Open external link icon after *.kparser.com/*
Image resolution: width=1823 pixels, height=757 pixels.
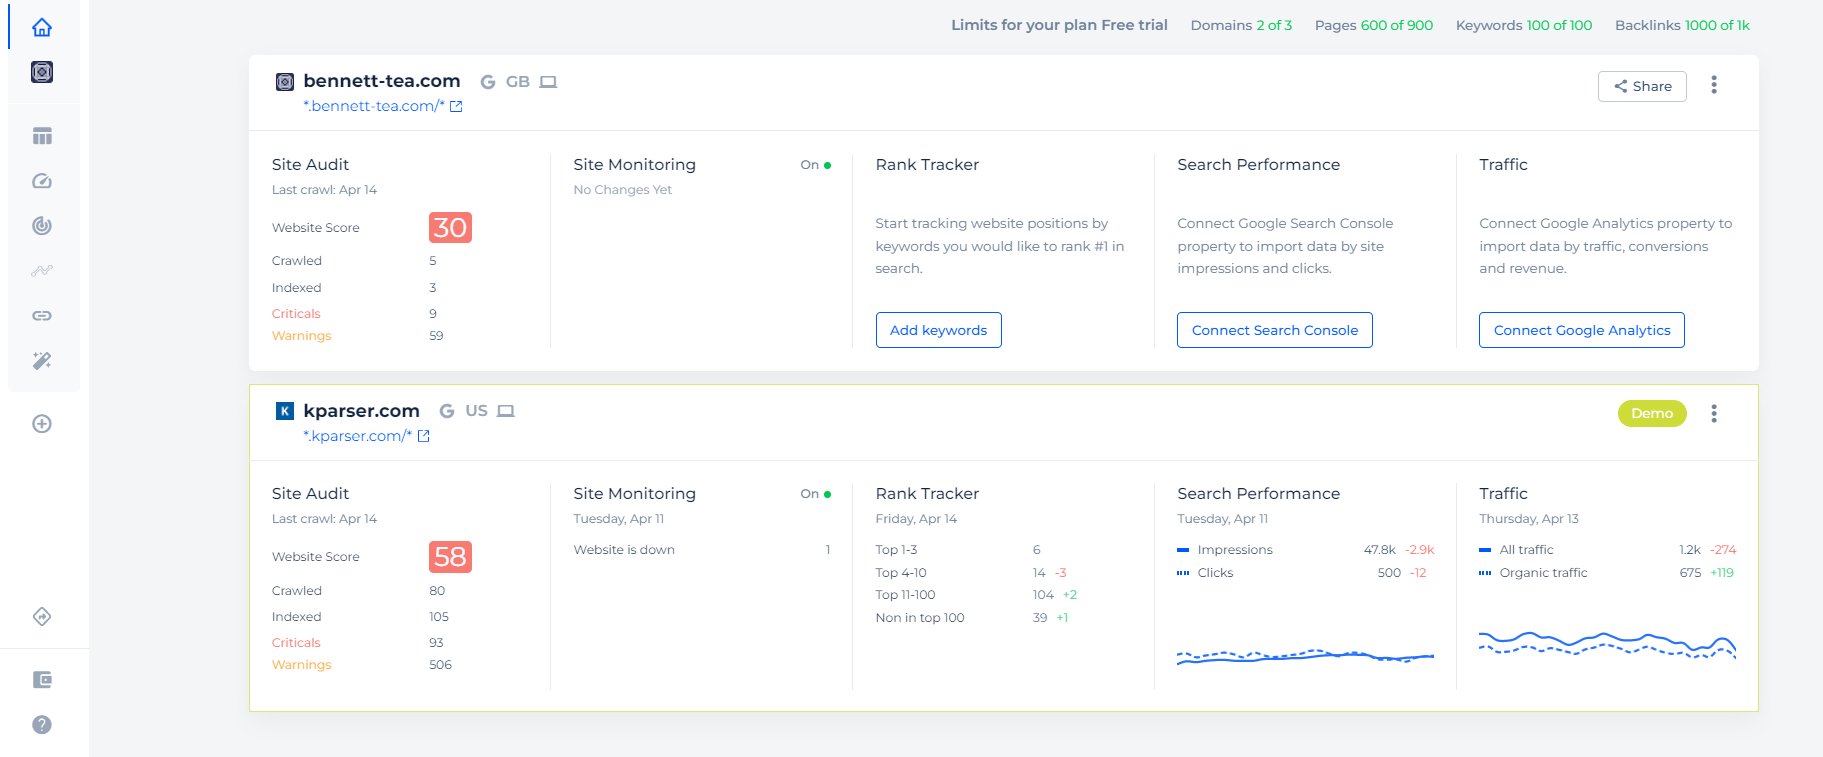pos(424,436)
